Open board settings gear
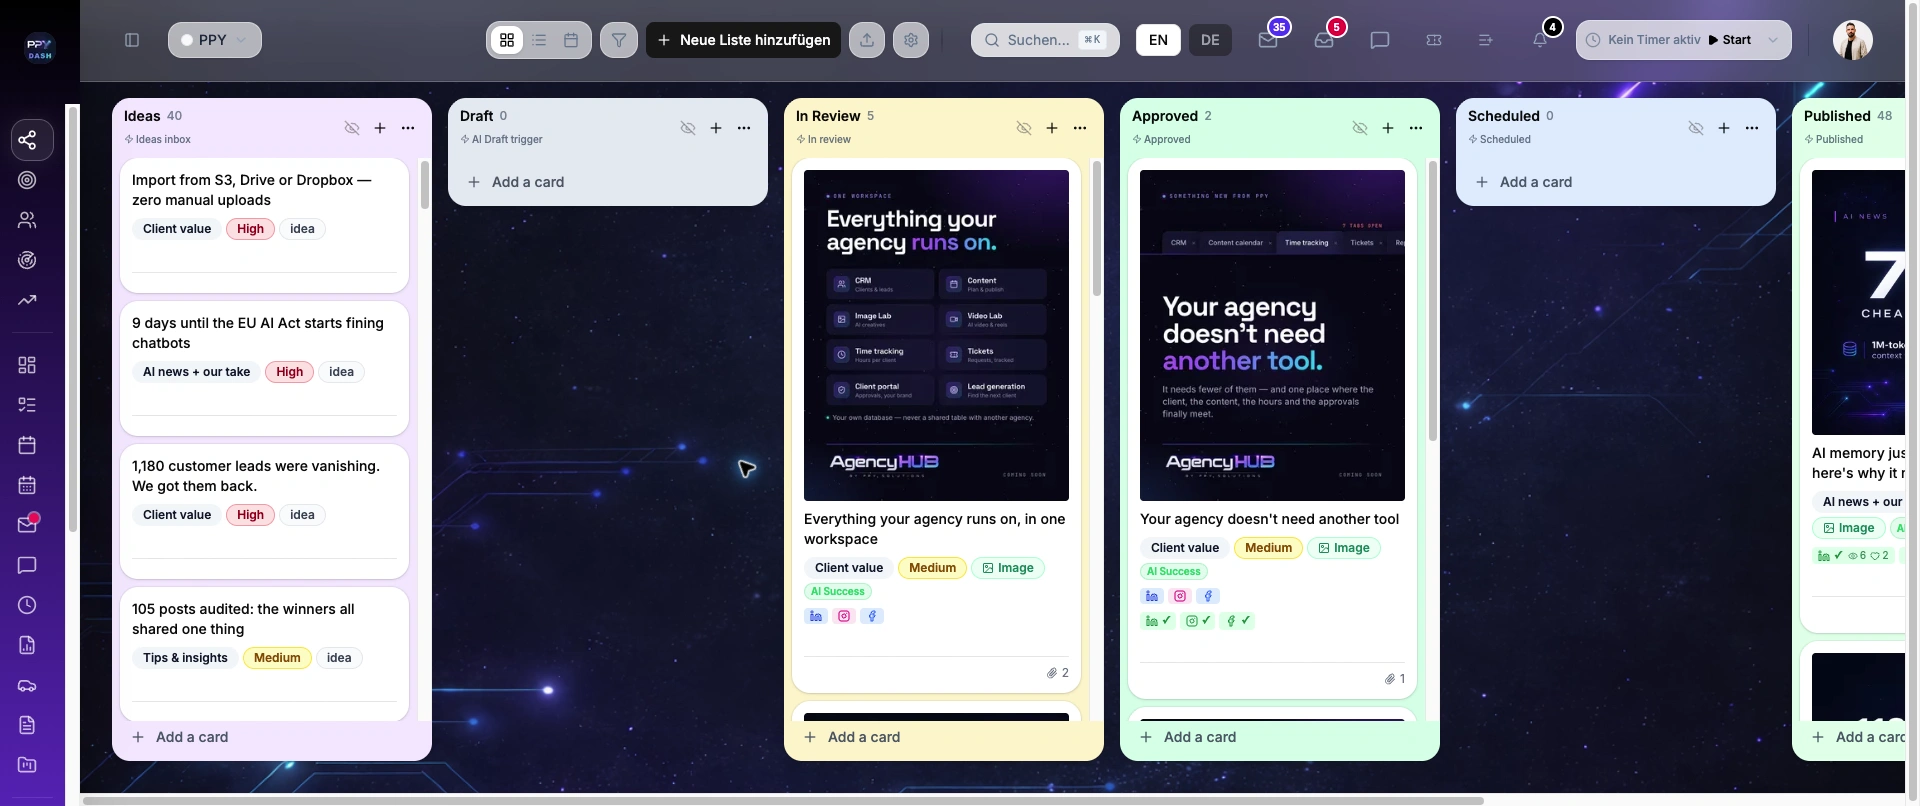 pos(911,40)
